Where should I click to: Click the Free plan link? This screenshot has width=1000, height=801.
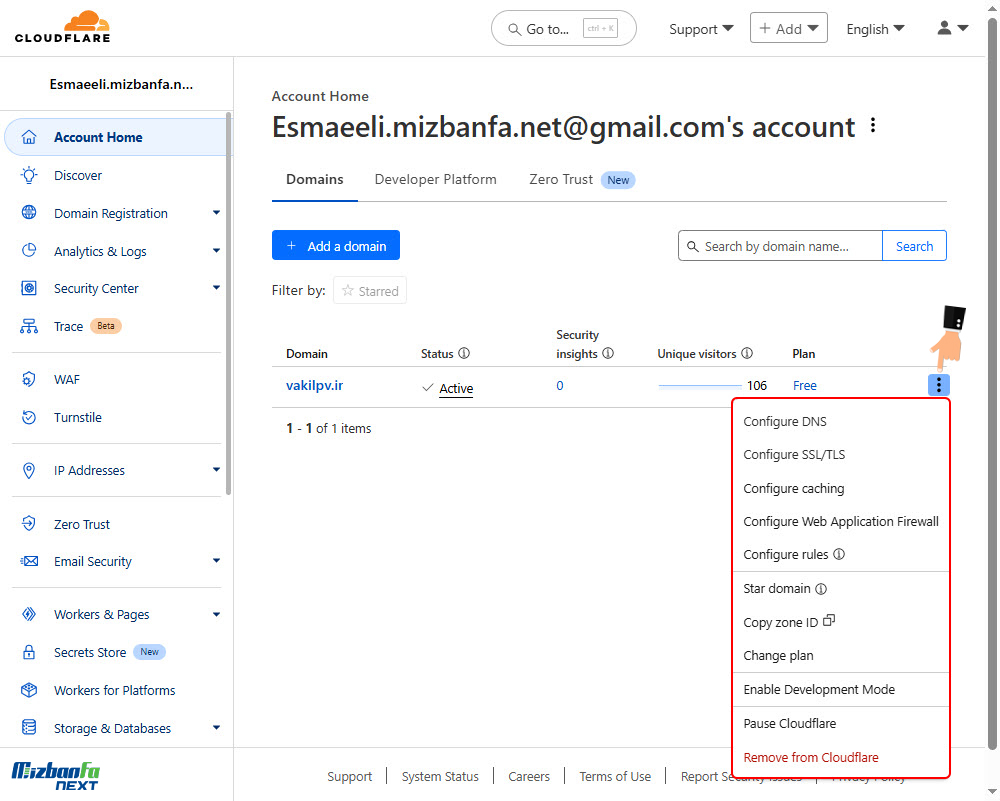click(x=805, y=385)
